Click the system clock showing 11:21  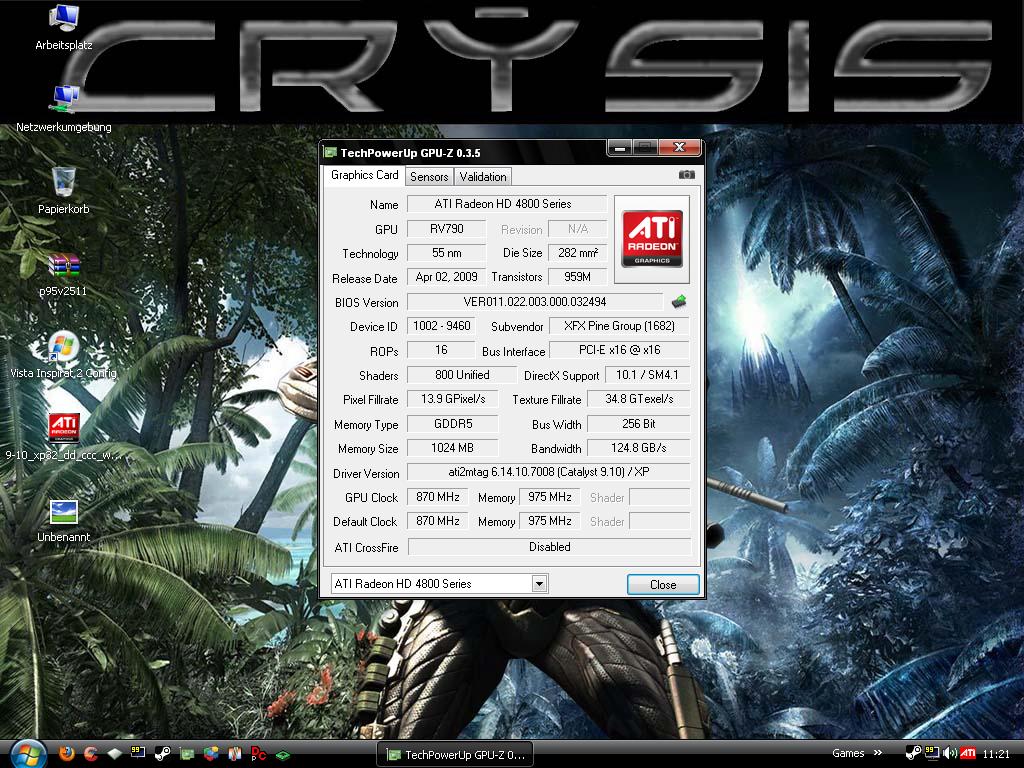996,754
